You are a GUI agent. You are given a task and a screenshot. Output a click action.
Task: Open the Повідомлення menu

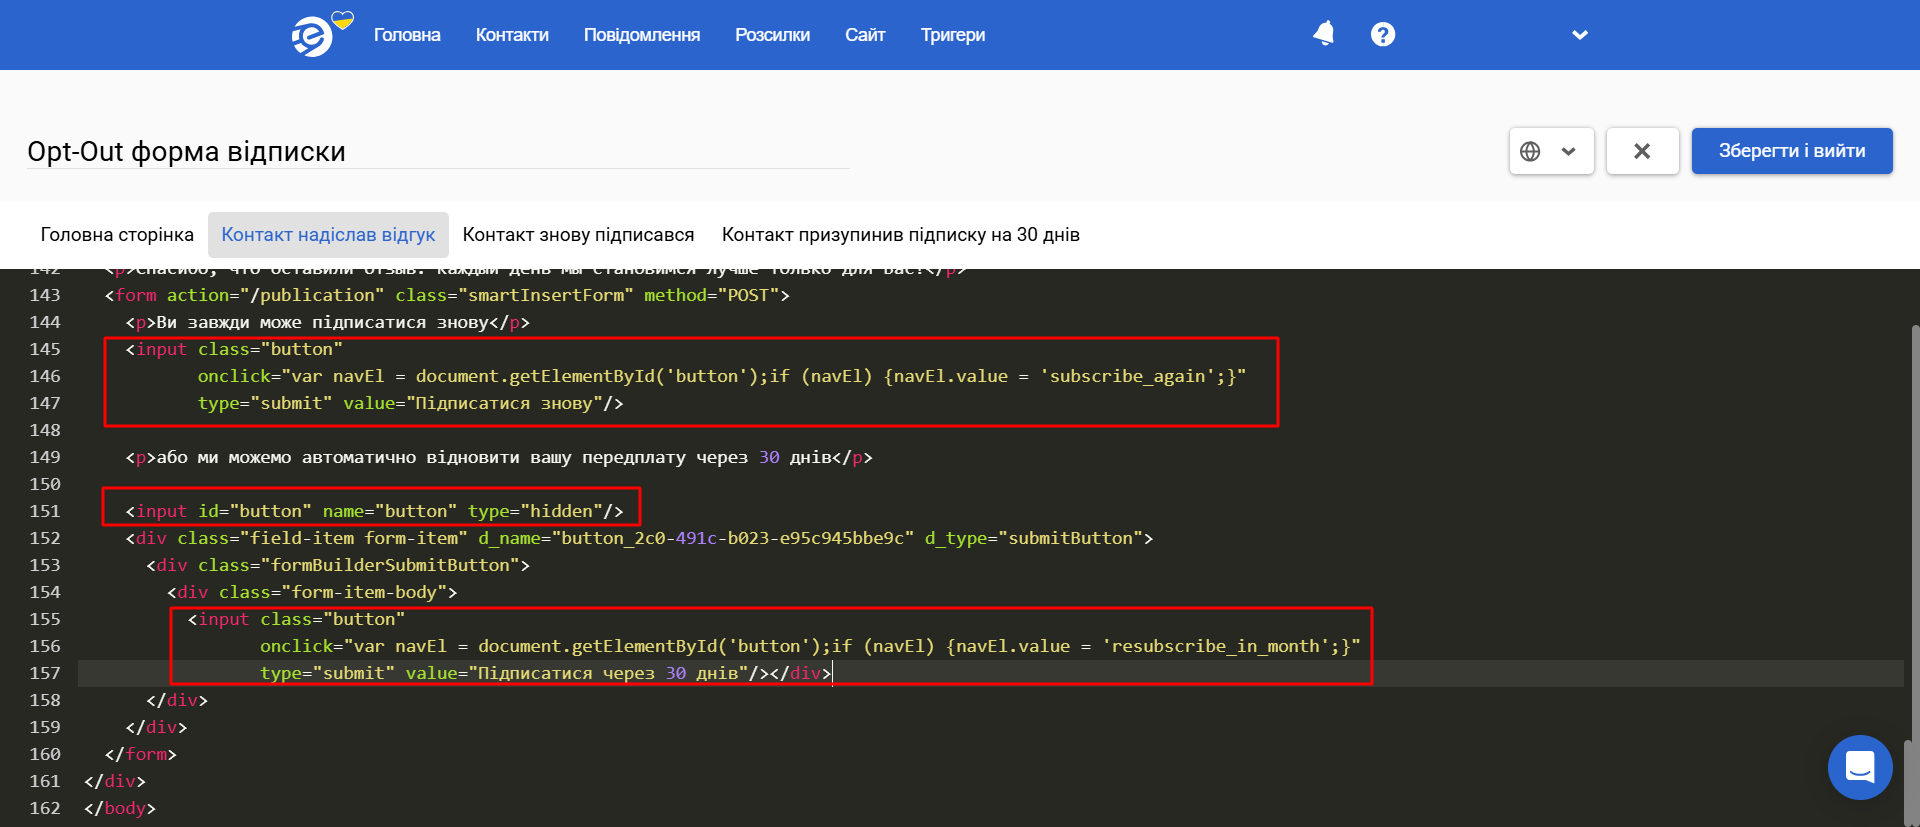[x=642, y=35]
